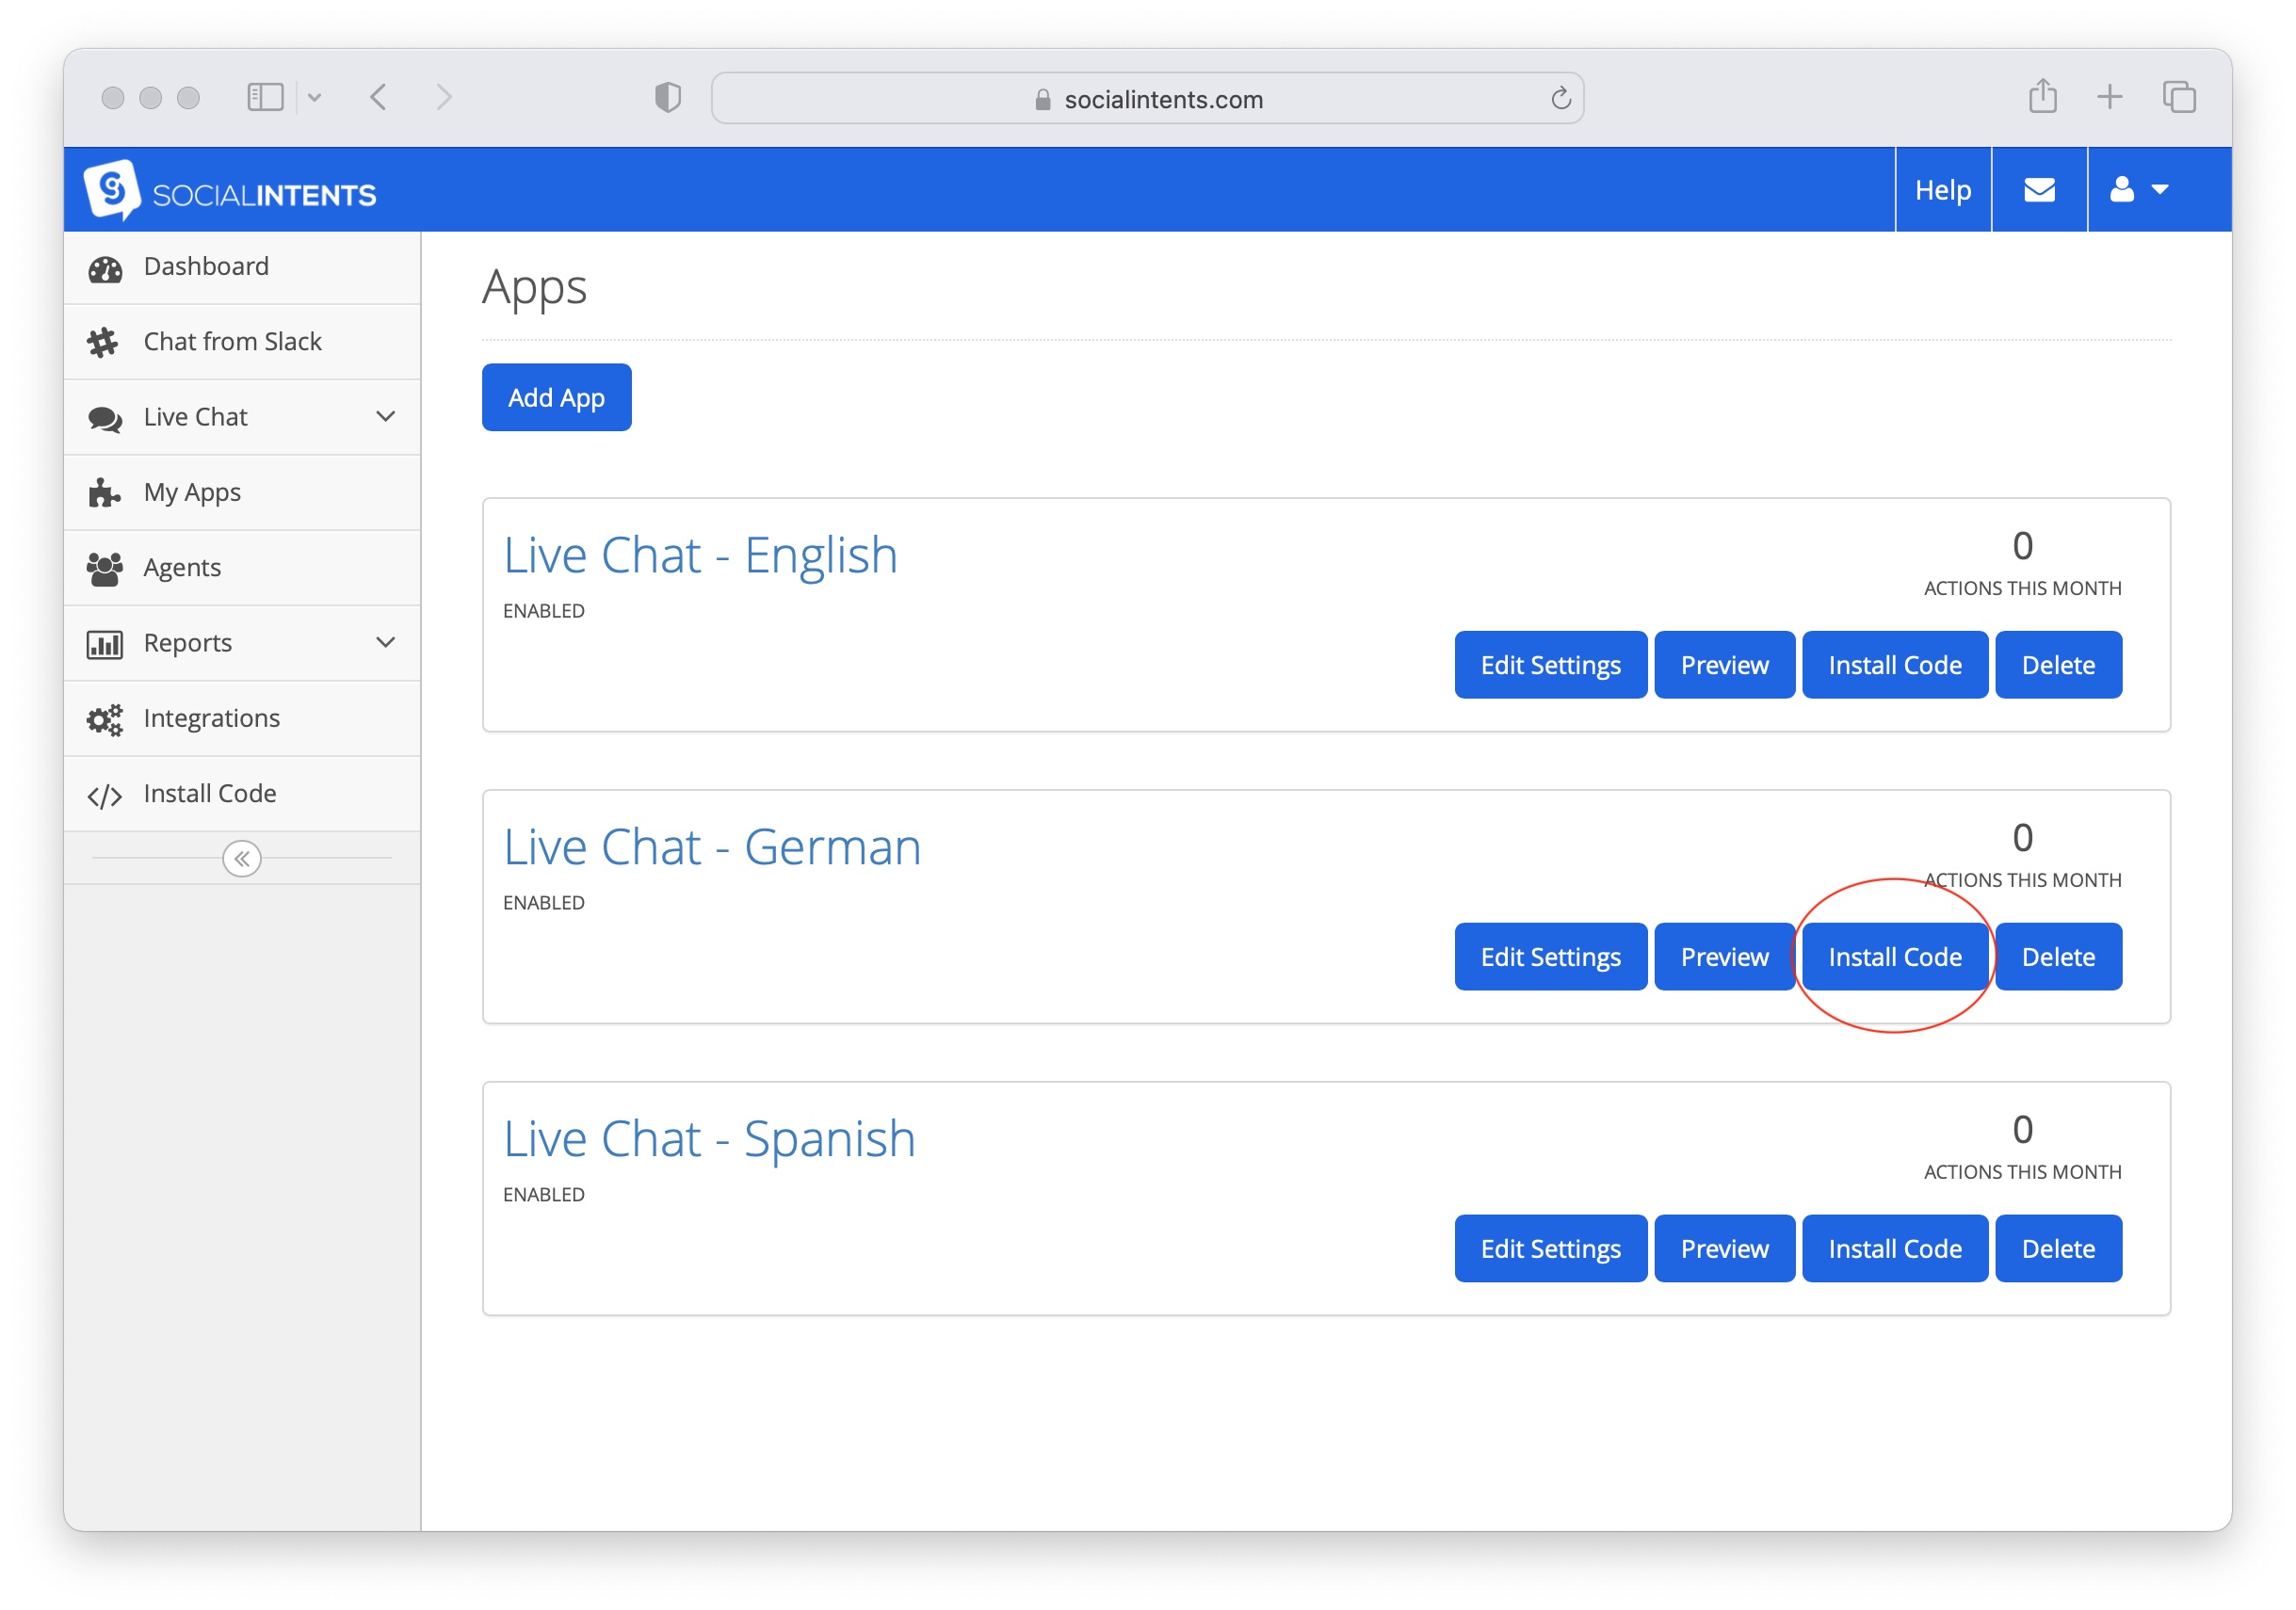The image size is (2296, 1610).
Task: Click the socialintents.com address bar
Action: [1147, 98]
